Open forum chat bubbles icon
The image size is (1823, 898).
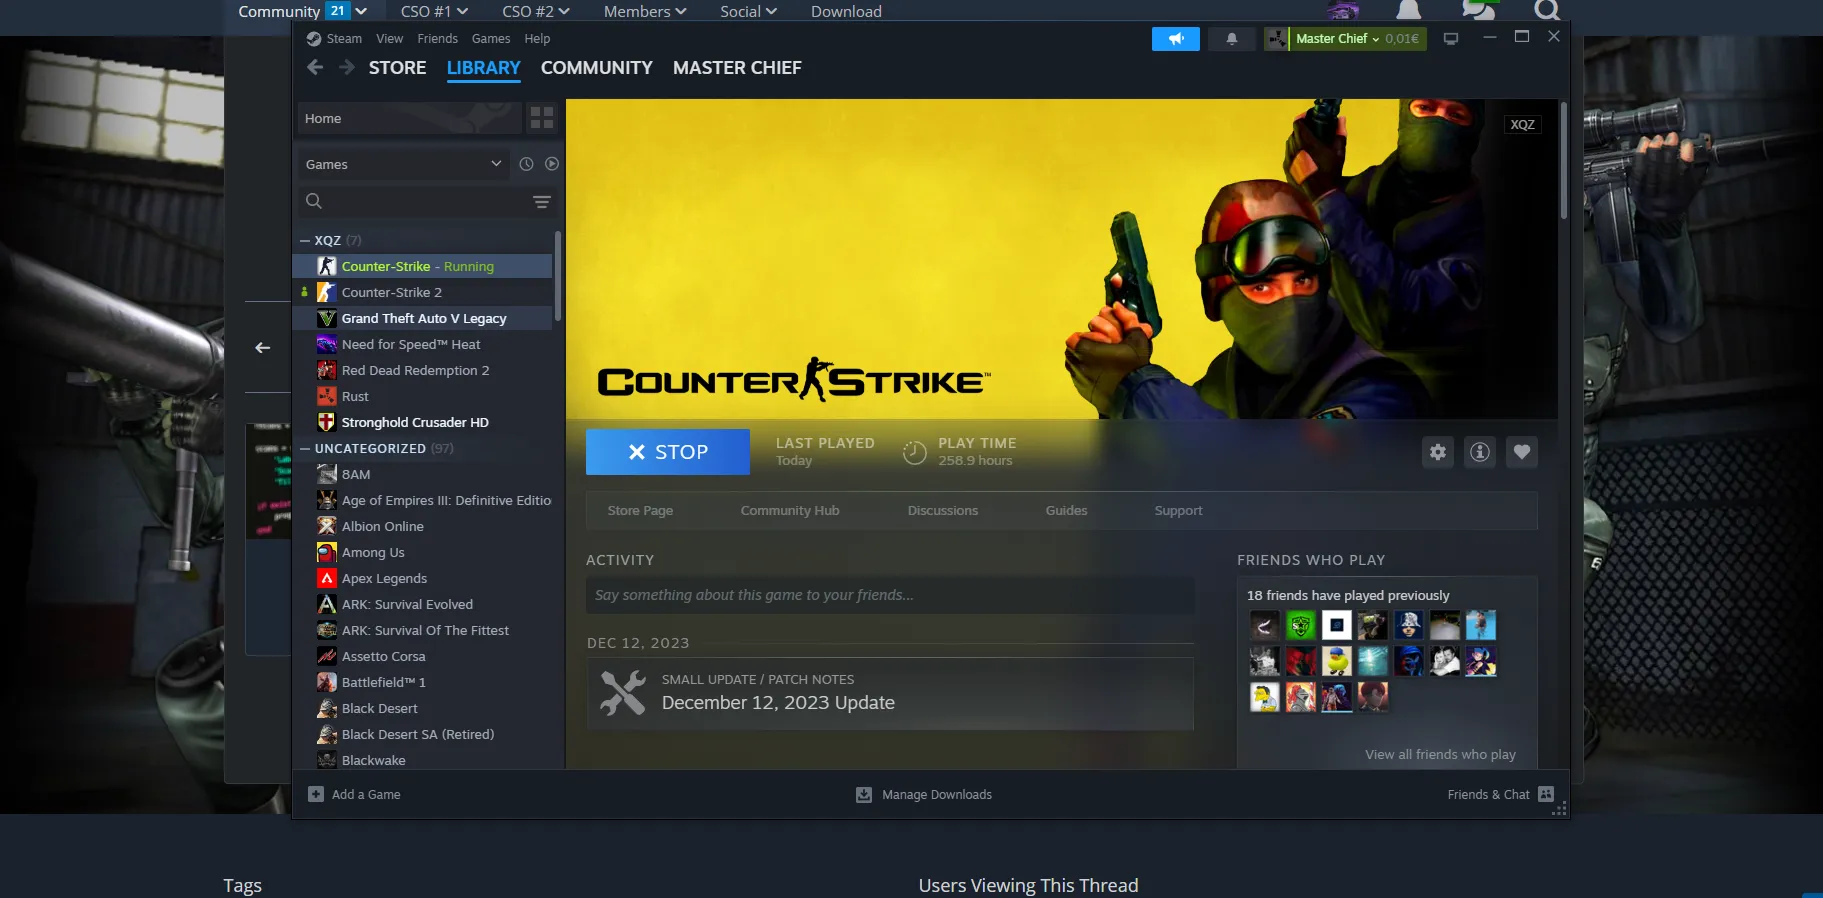pyautogui.click(x=1478, y=10)
